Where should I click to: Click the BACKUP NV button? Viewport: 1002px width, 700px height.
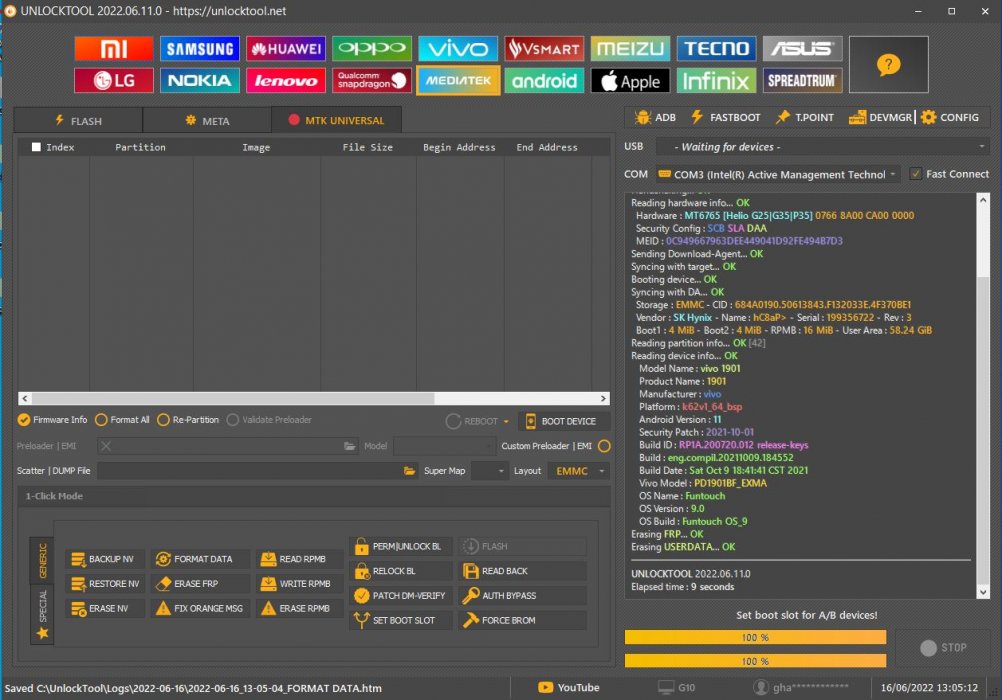105,559
